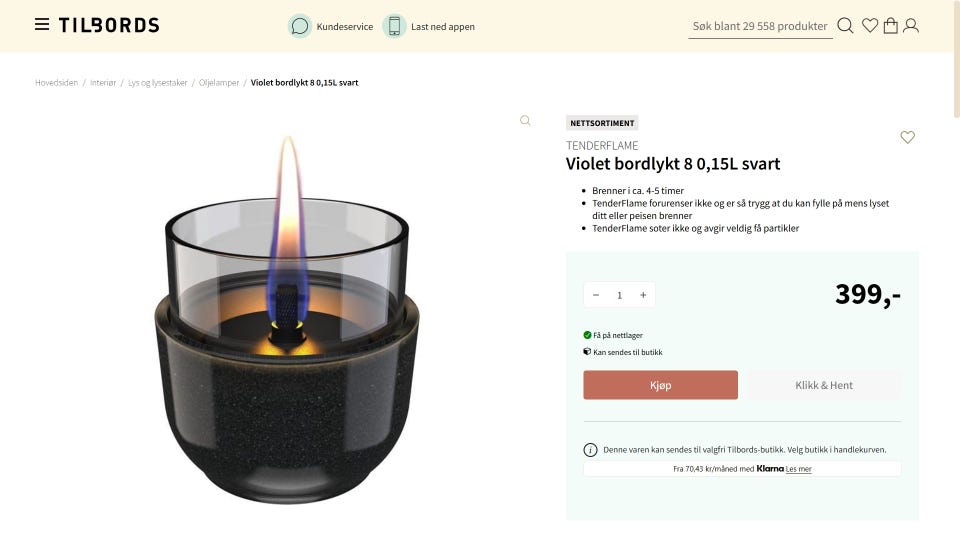
Task: Add product to favorites with the heart
Action: pyautogui.click(x=907, y=137)
